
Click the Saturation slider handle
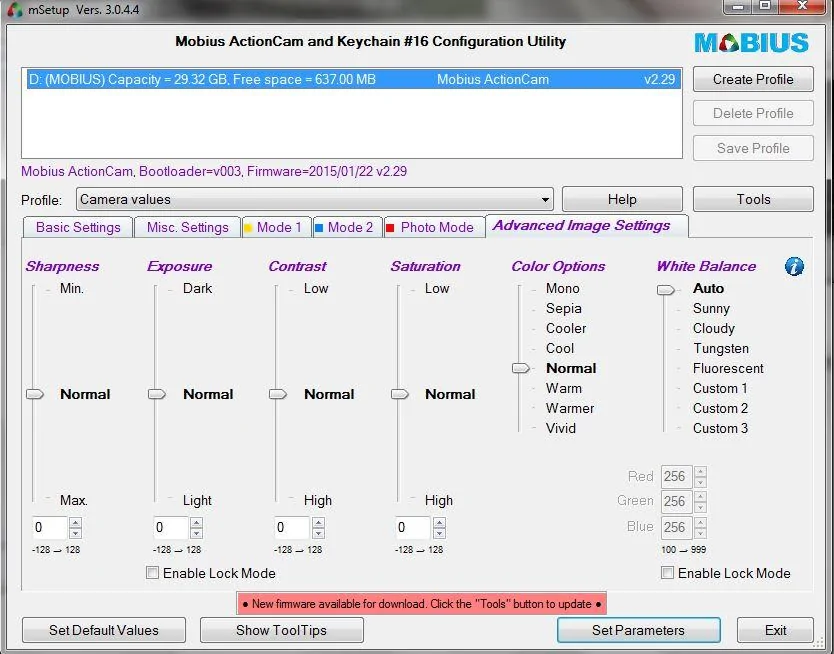pyautogui.click(x=399, y=394)
